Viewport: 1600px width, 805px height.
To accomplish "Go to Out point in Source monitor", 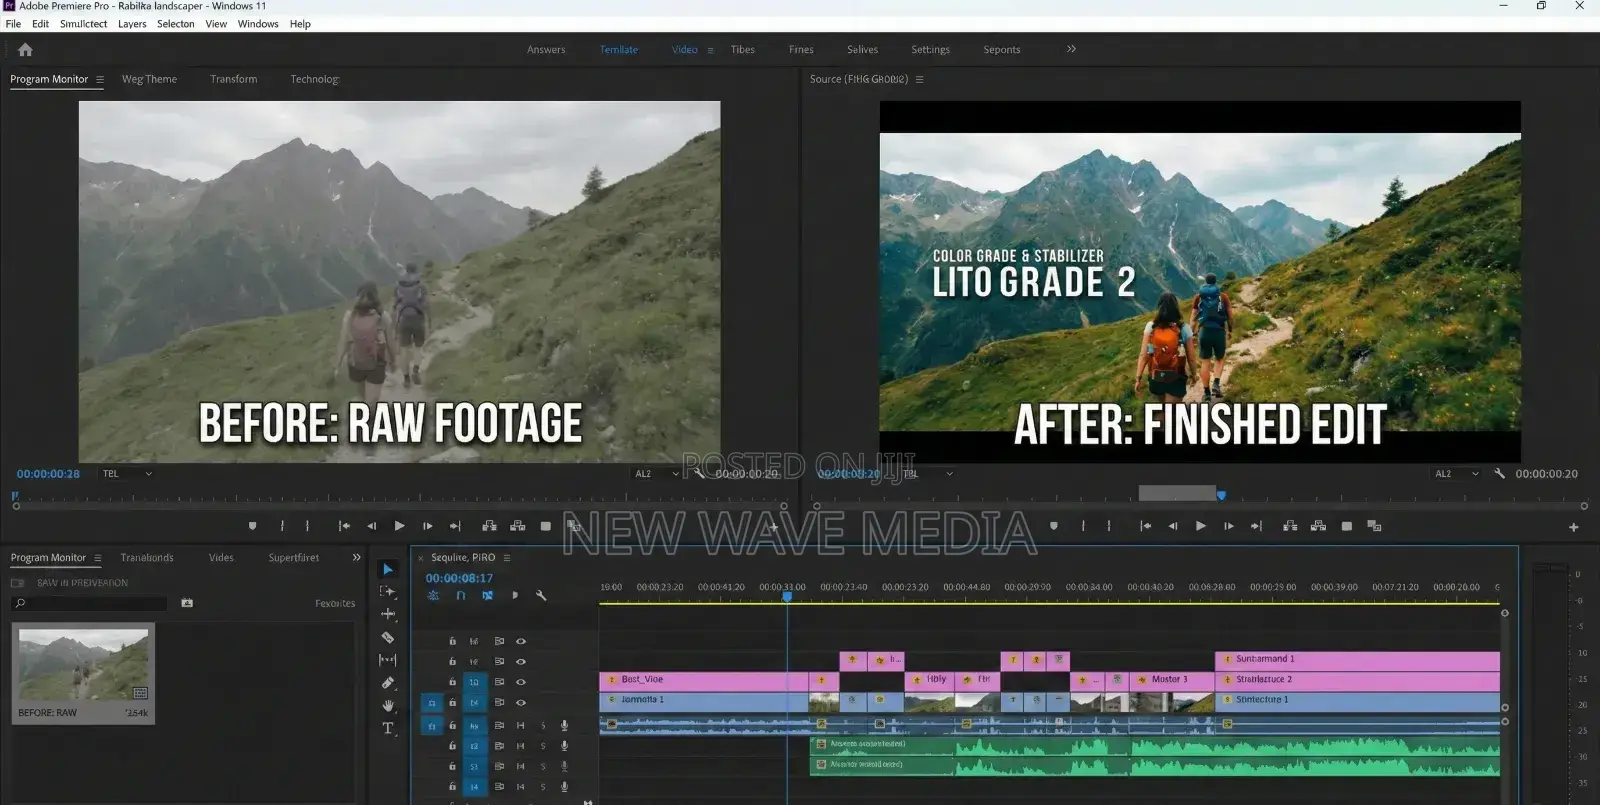I will coord(1257,526).
